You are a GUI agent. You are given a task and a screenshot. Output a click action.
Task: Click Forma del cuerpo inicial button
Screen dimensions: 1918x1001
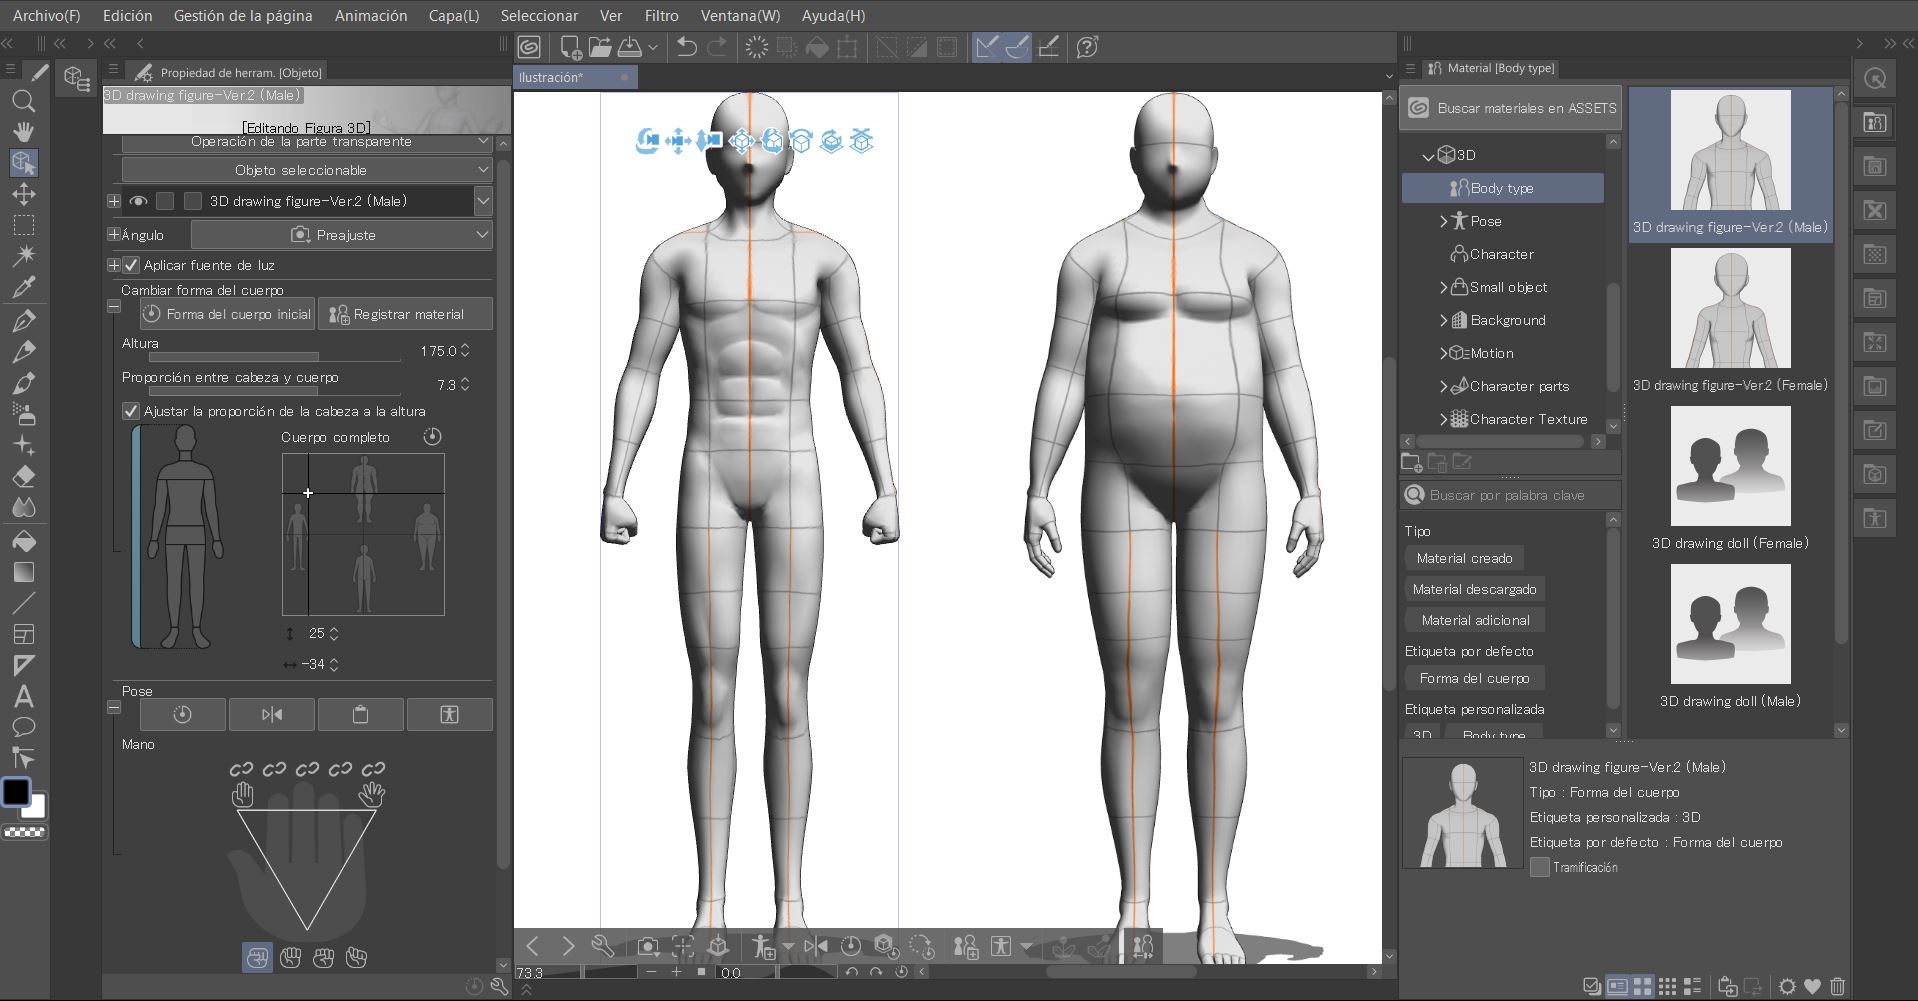pyautogui.click(x=227, y=314)
